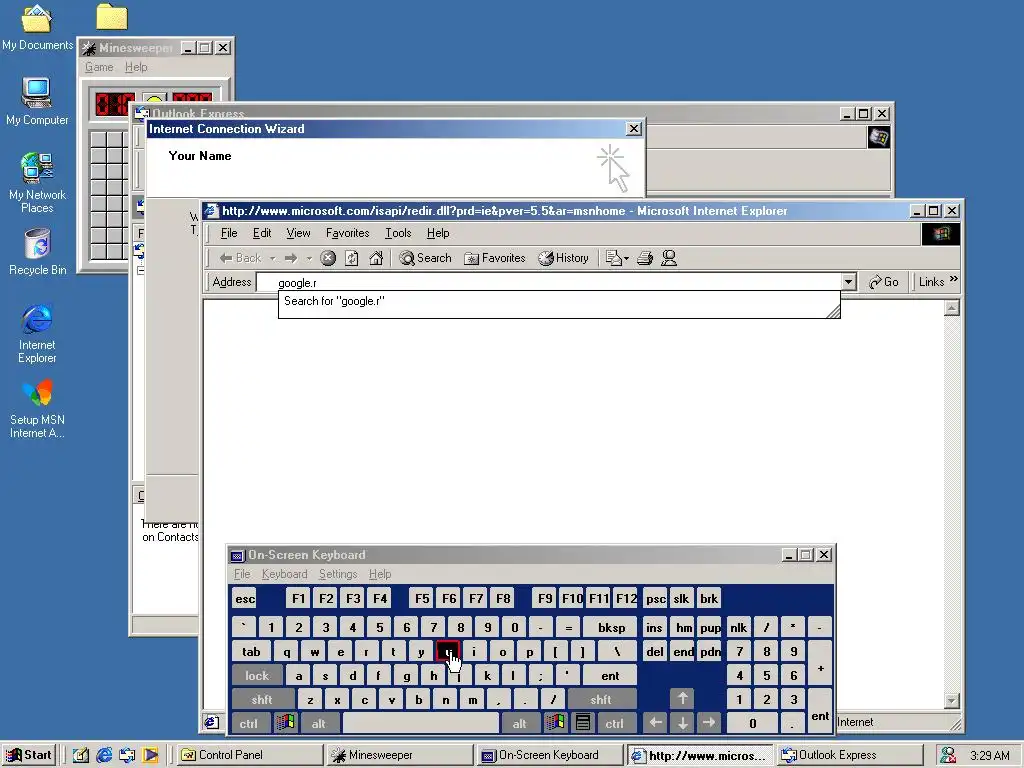This screenshot has height=768, width=1024.
Task: Open Game menu in Minesweeper
Action: [99, 67]
